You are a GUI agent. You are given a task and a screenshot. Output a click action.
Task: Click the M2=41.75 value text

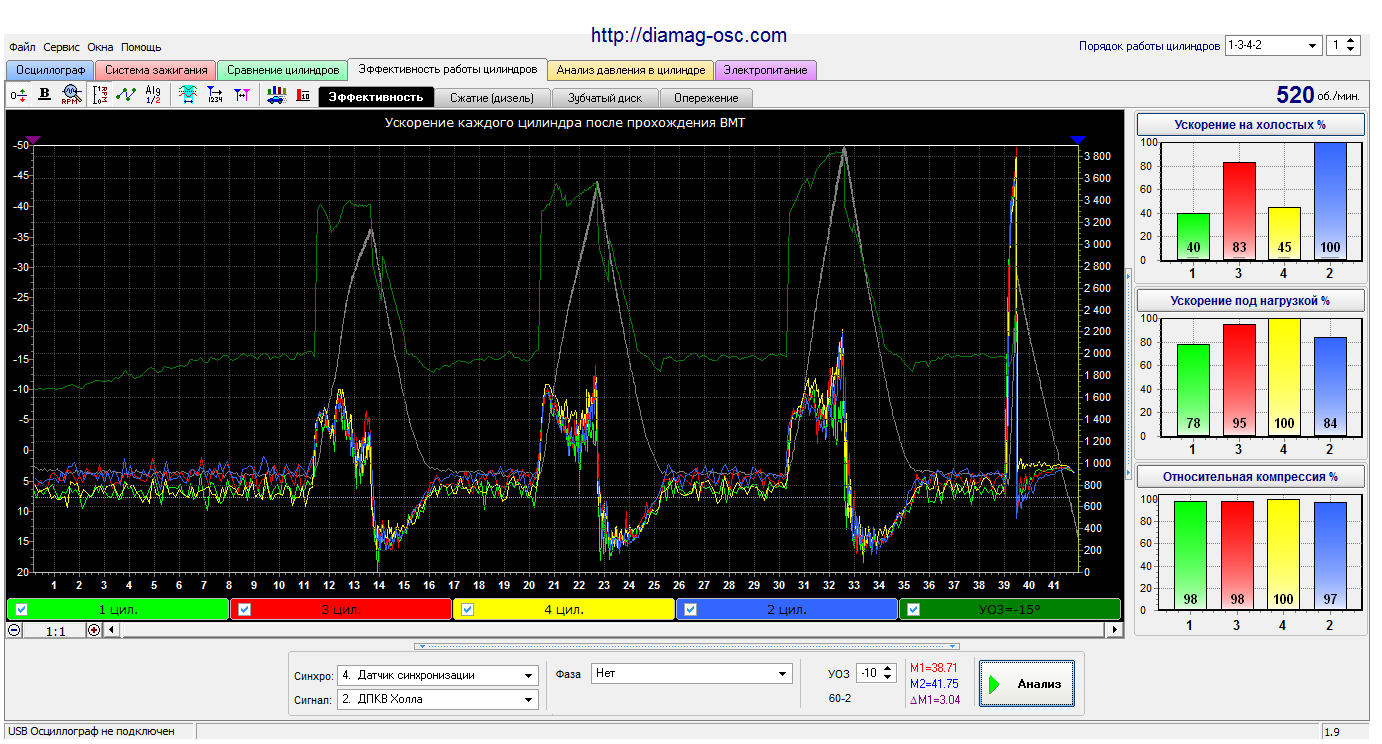pos(934,683)
